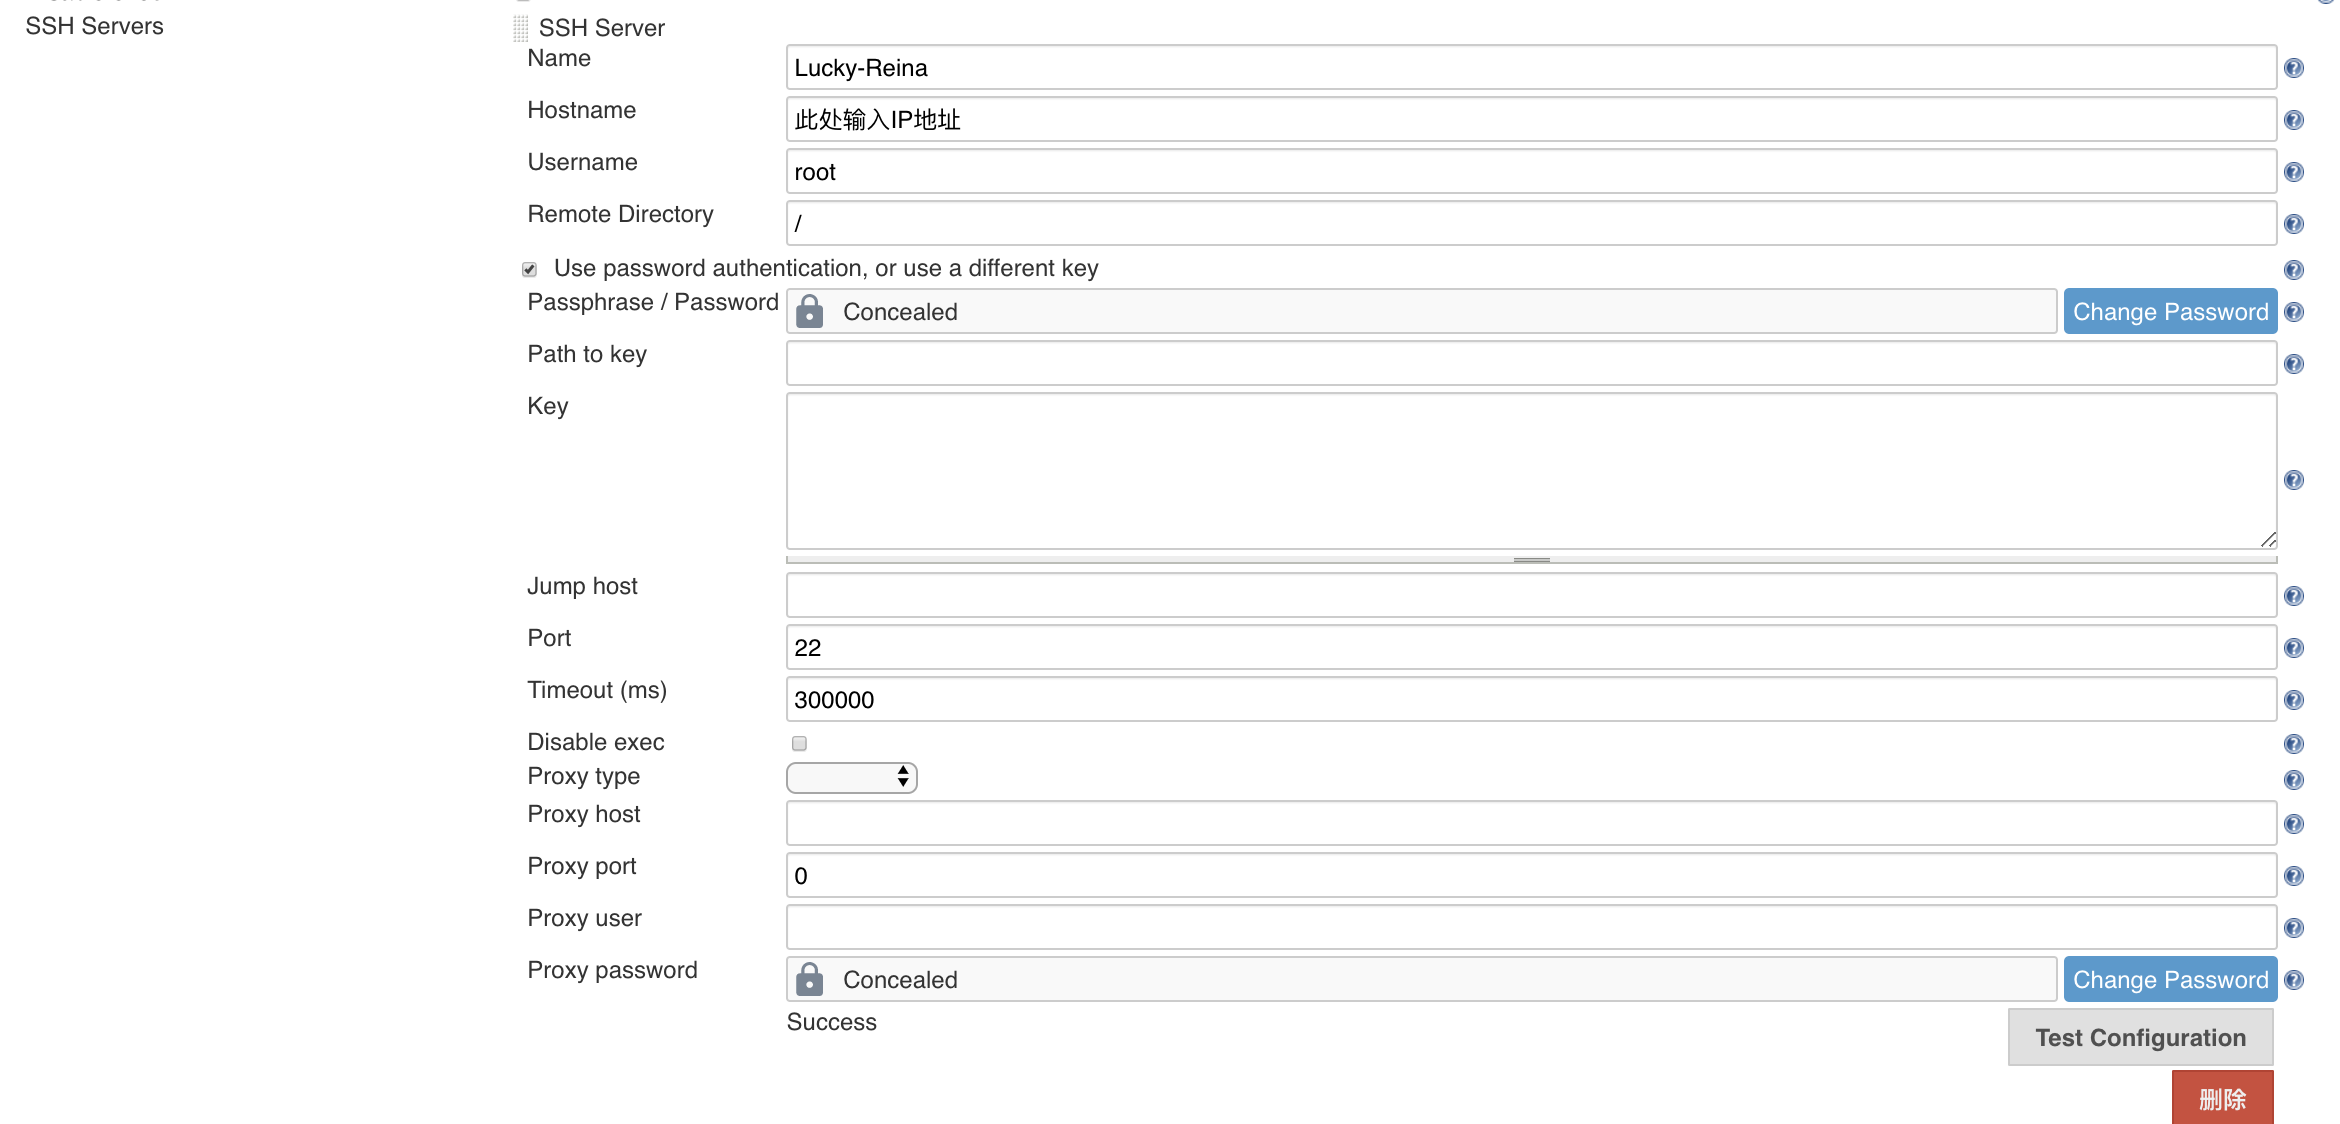This screenshot has width=2340, height=1124.
Task: Click resize grip bar below Key textarea
Action: [1531, 560]
